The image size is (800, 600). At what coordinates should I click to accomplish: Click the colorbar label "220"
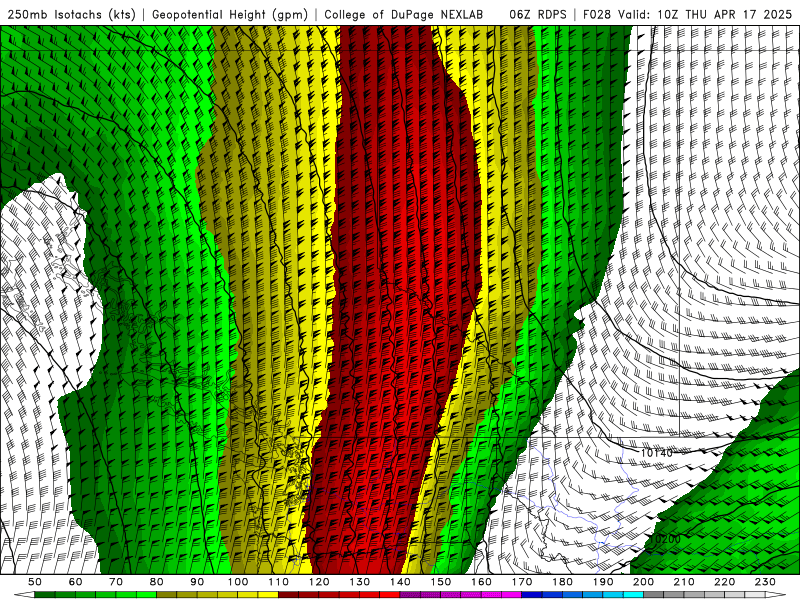click(724, 582)
